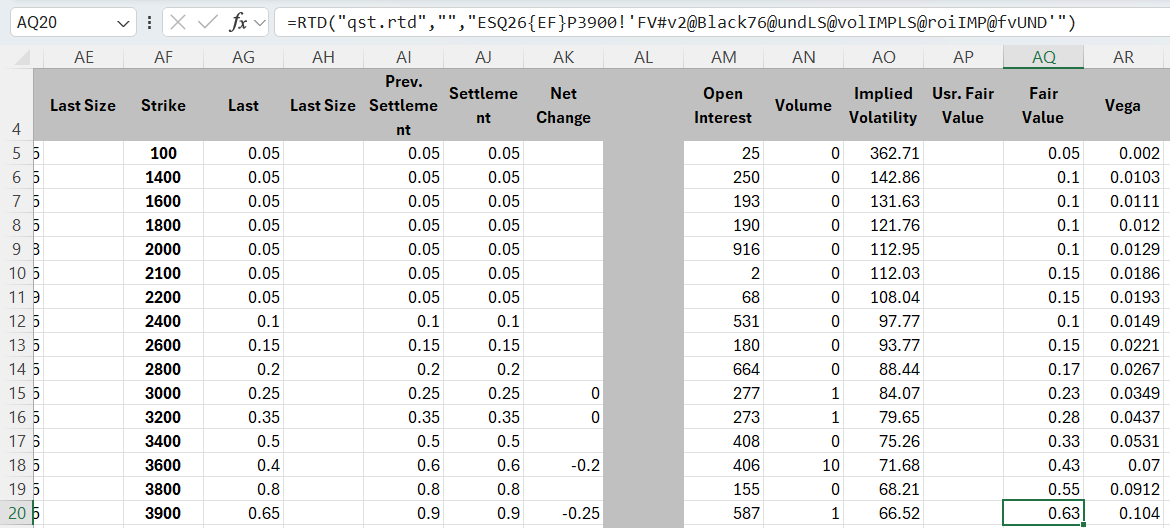Expand the formula bar function dropdown chevron
Screen dimensions: 1170x528
pos(260,23)
